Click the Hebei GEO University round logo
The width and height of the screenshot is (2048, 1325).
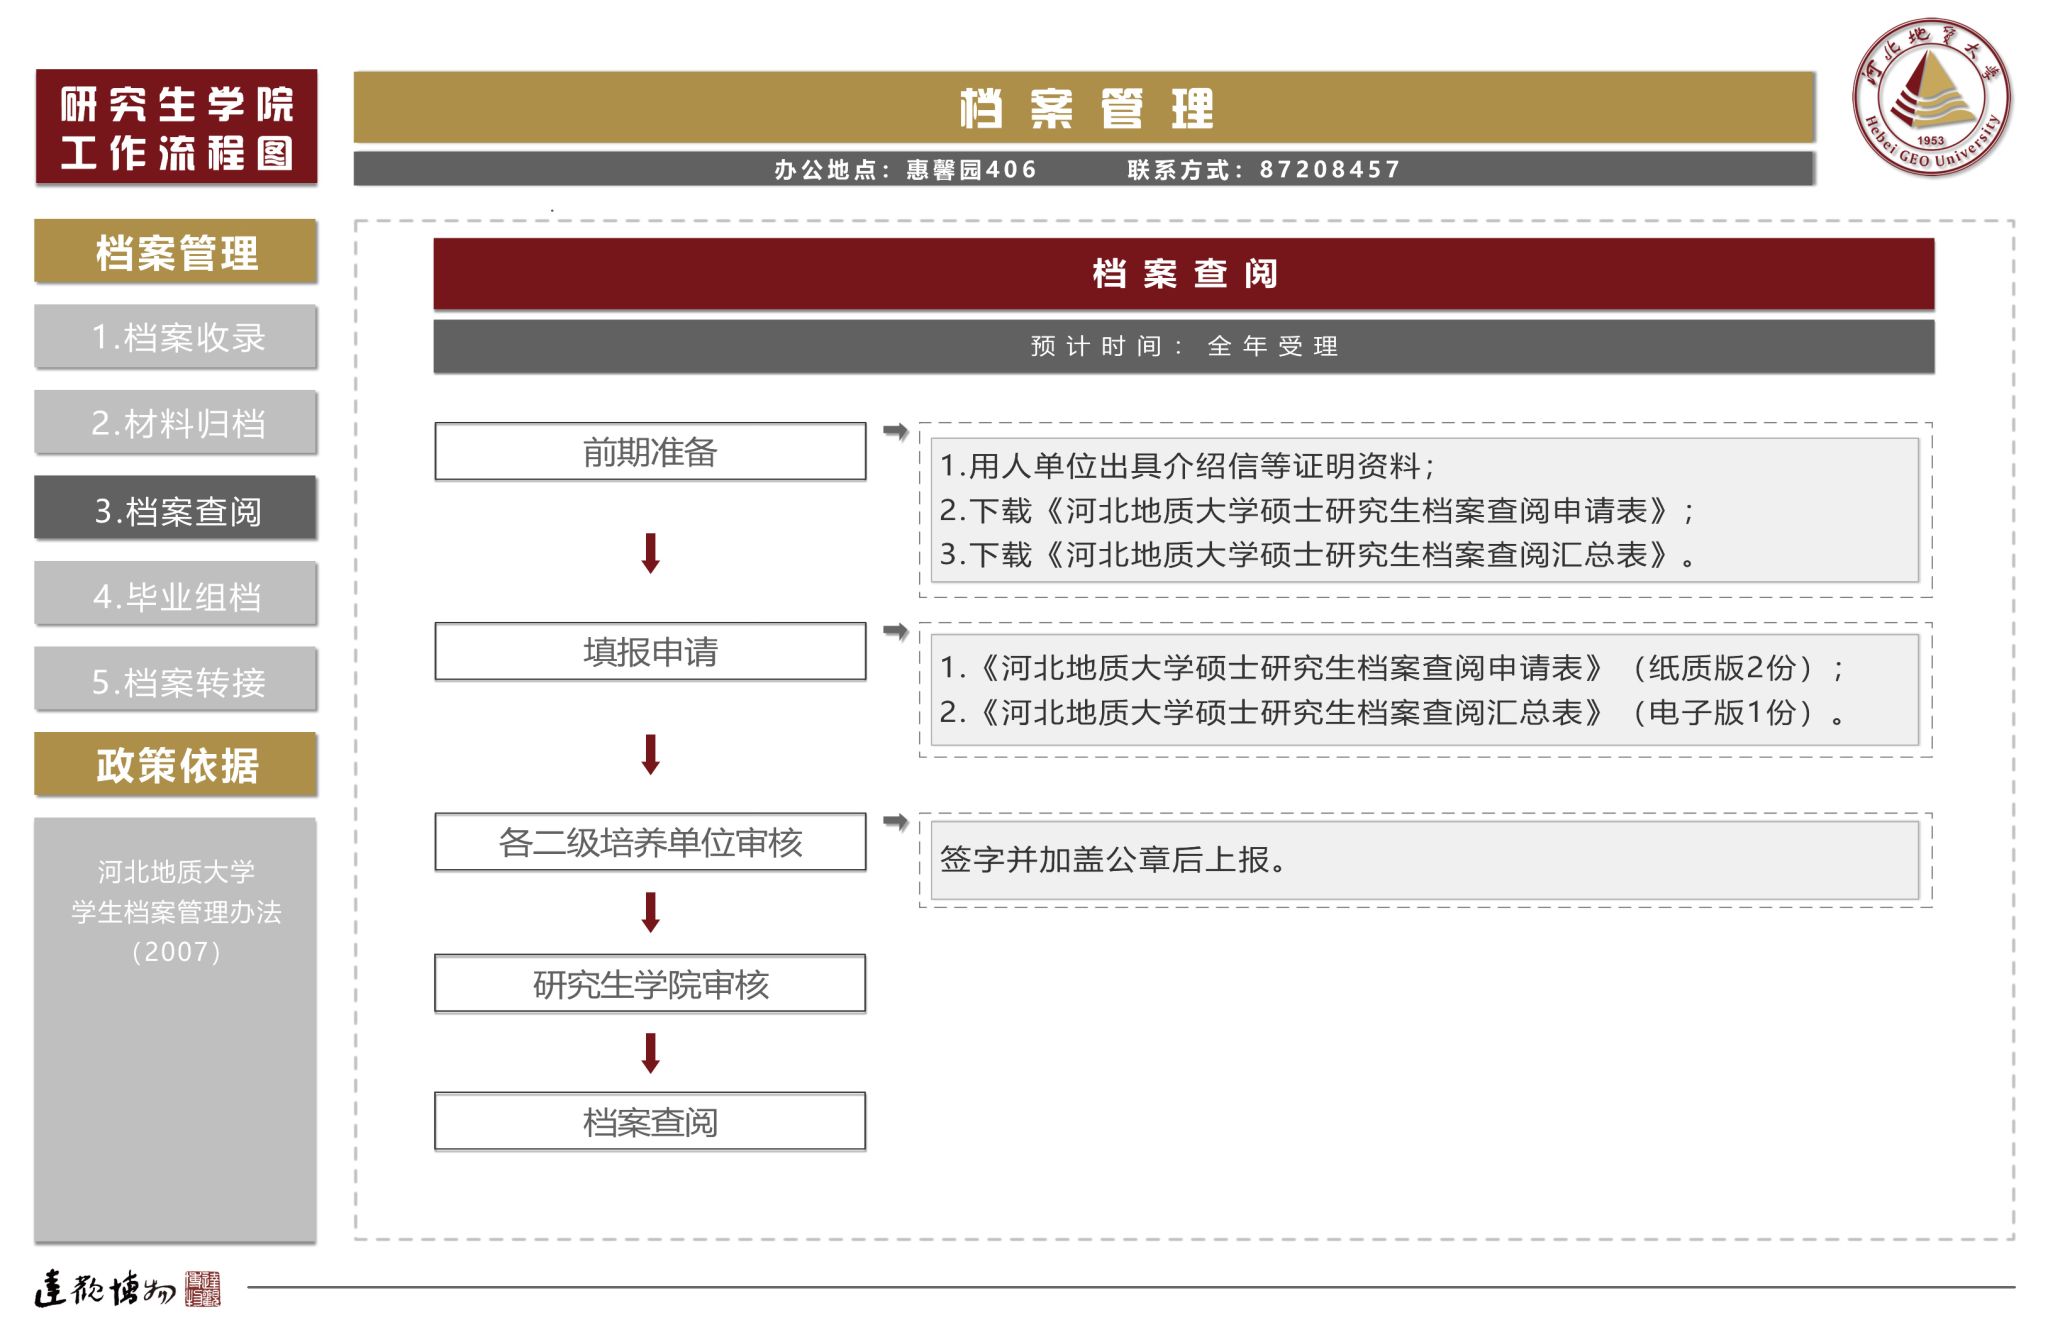(1931, 97)
